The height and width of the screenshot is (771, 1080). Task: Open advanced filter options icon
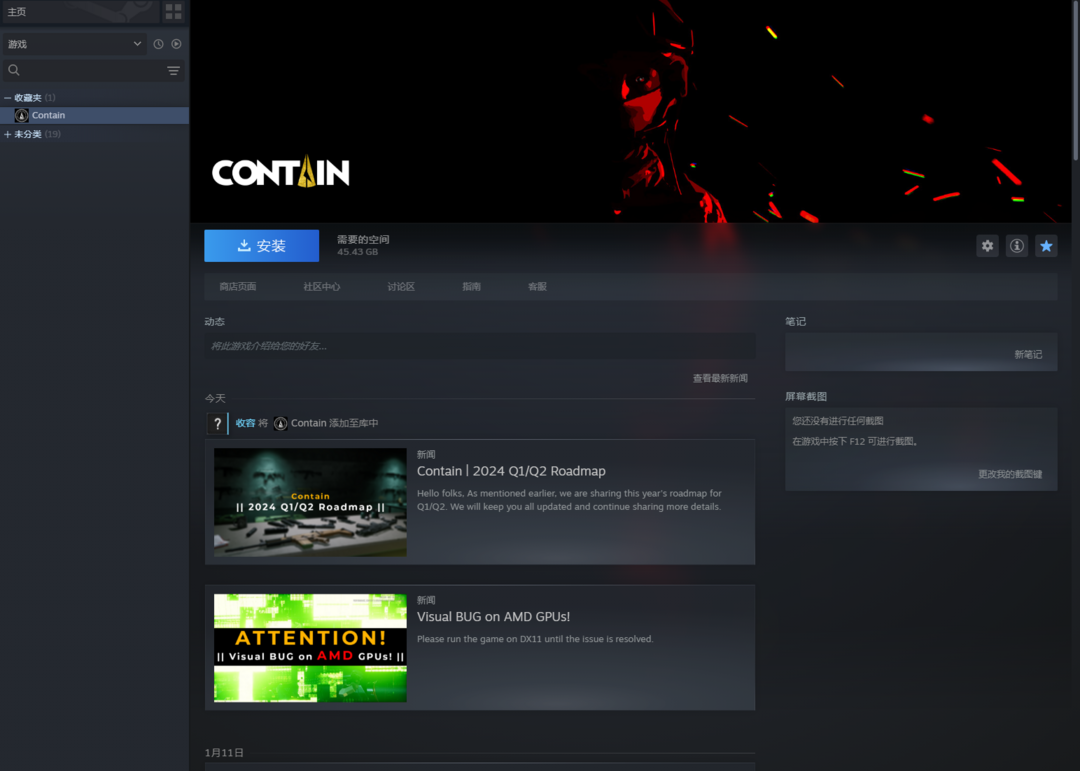tap(174, 70)
